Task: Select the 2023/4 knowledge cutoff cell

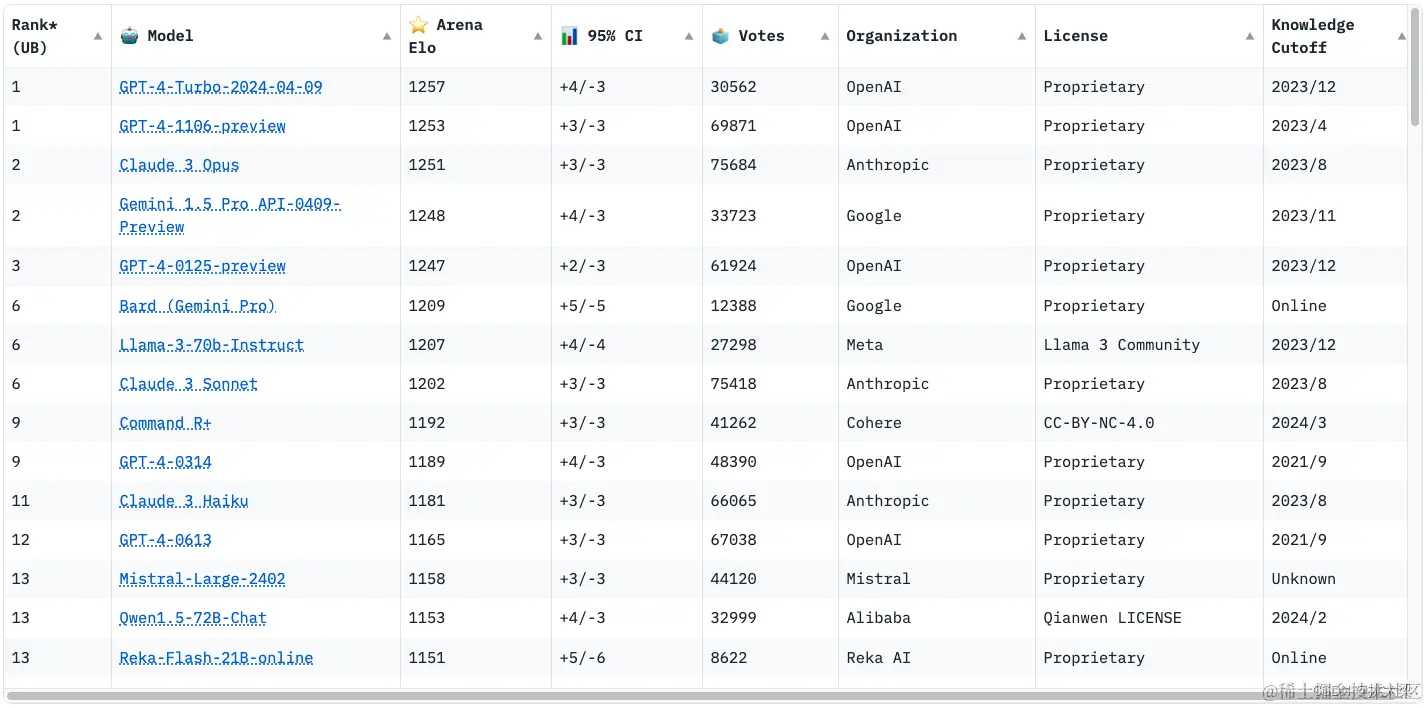Action: (x=1299, y=126)
